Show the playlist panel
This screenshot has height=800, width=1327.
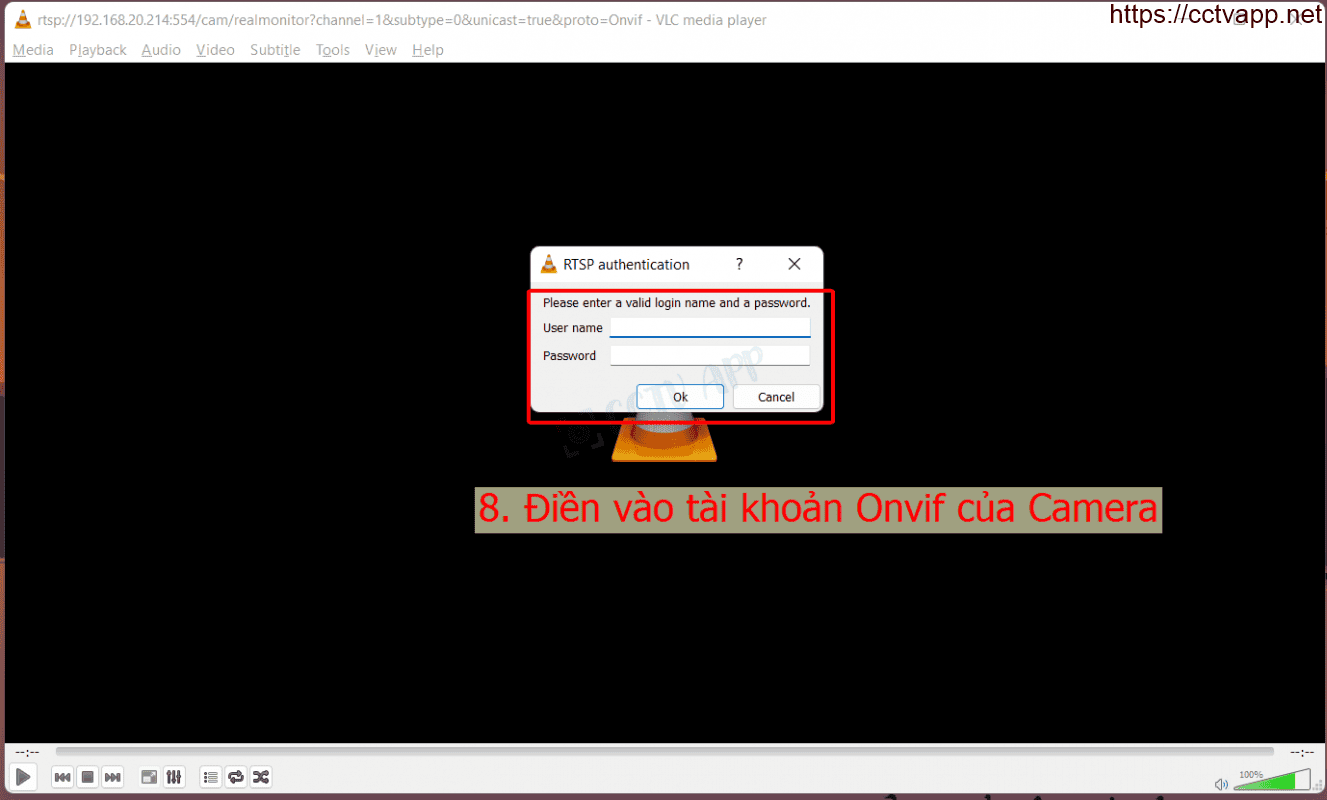[210, 777]
